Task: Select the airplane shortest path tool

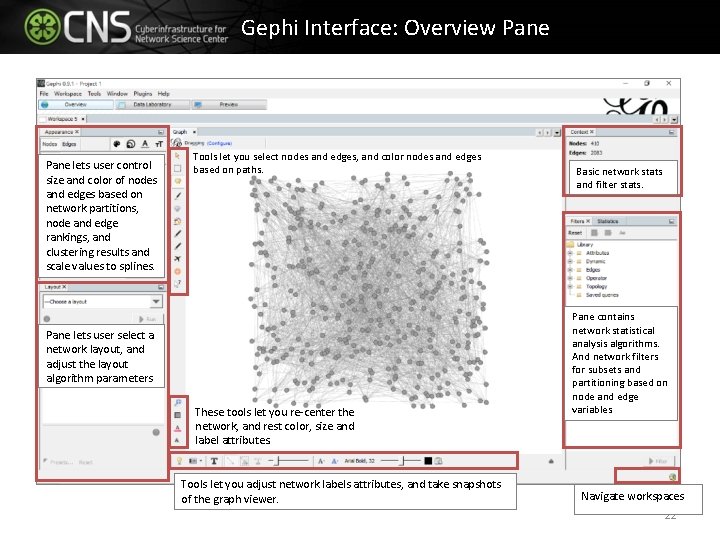Action: 178,259
